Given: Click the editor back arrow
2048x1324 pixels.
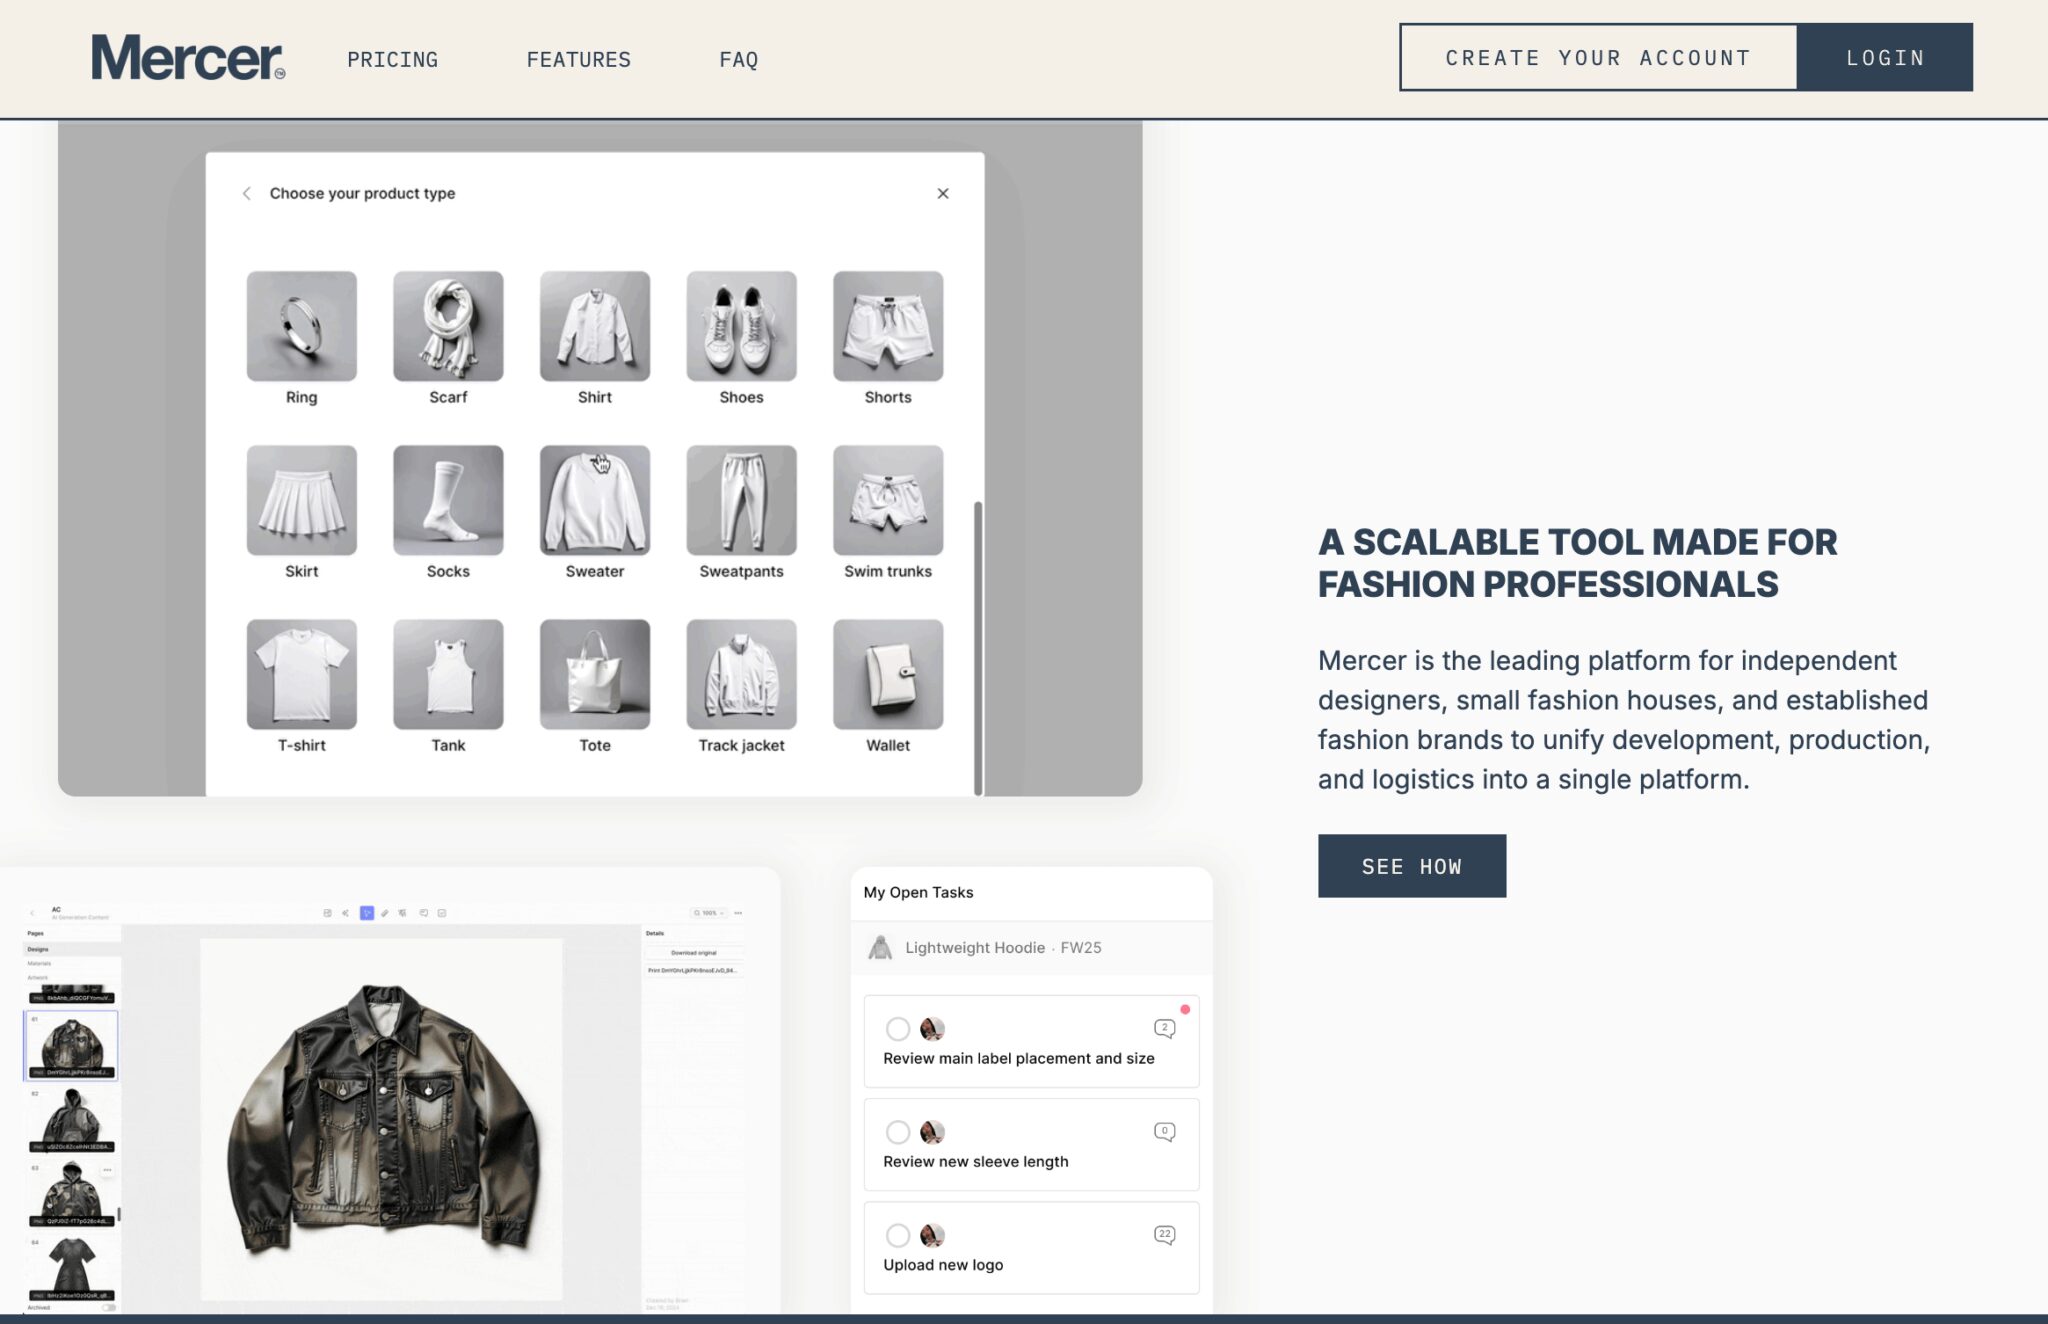Looking at the screenshot, I should [32, 913].
